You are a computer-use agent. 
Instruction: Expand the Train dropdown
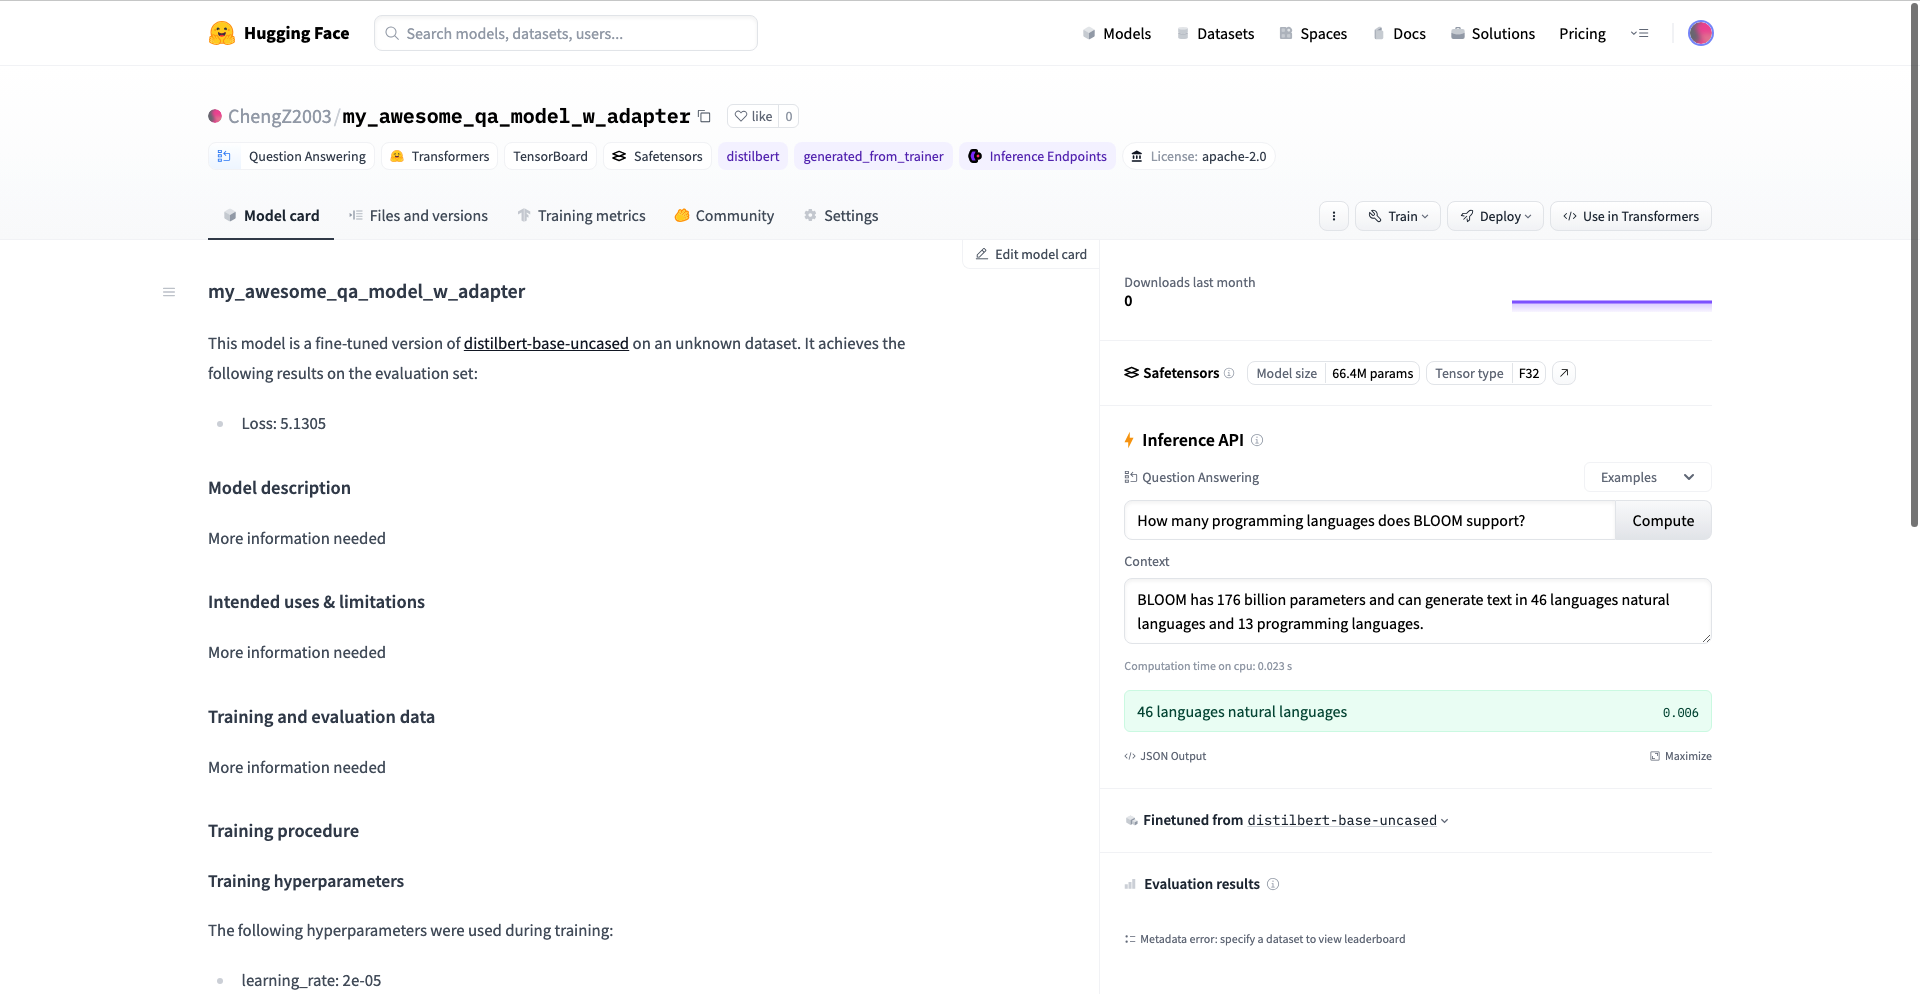1397,216
